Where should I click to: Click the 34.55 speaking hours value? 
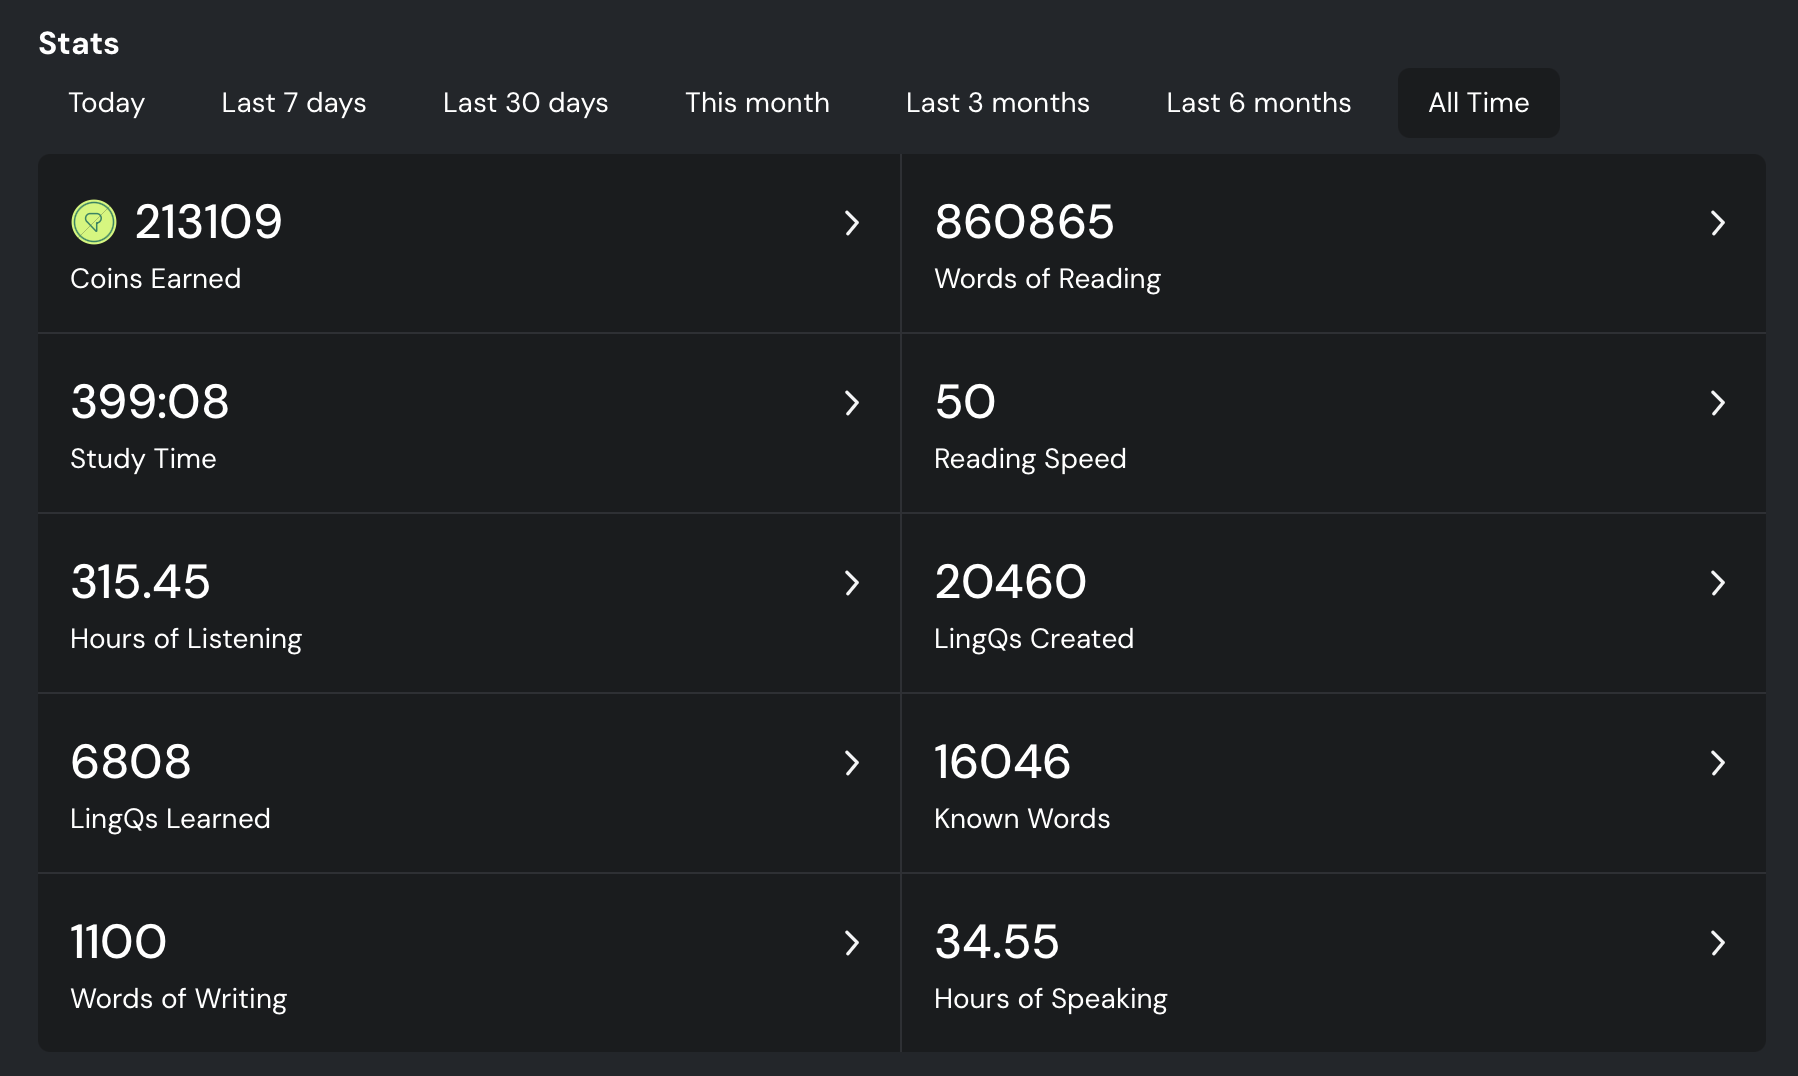pos(997,942)
